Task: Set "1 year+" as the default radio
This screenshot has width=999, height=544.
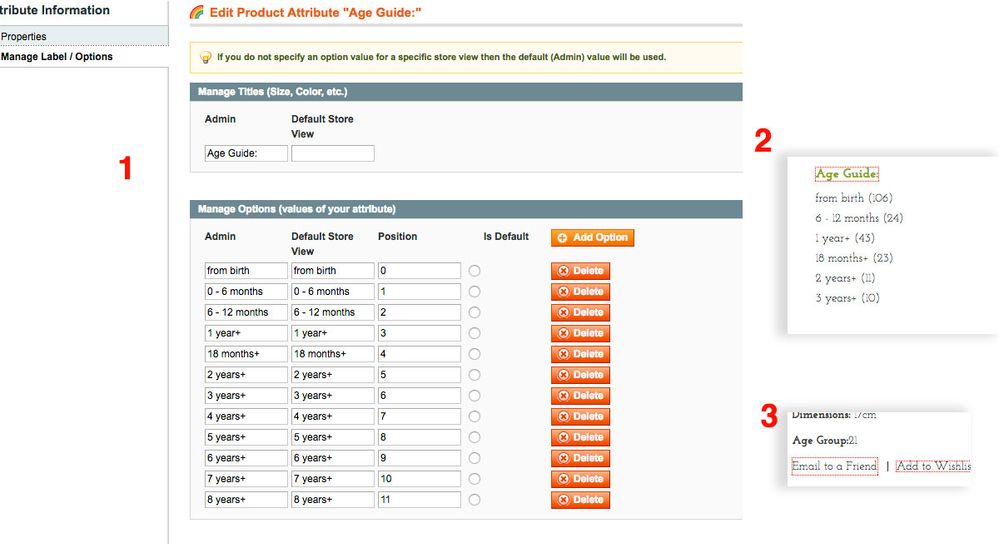Action: tap(474, 333)
